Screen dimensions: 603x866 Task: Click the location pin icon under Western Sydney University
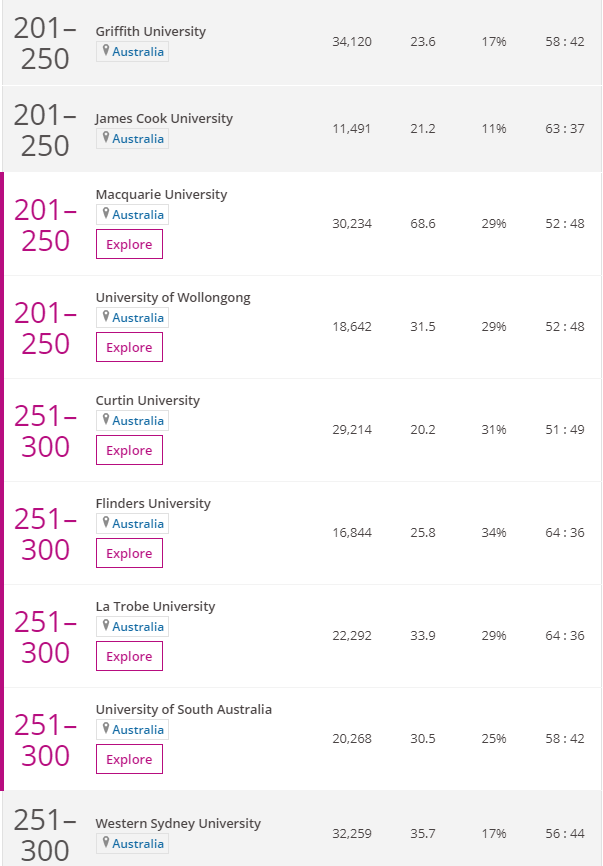tap(105, 843)
